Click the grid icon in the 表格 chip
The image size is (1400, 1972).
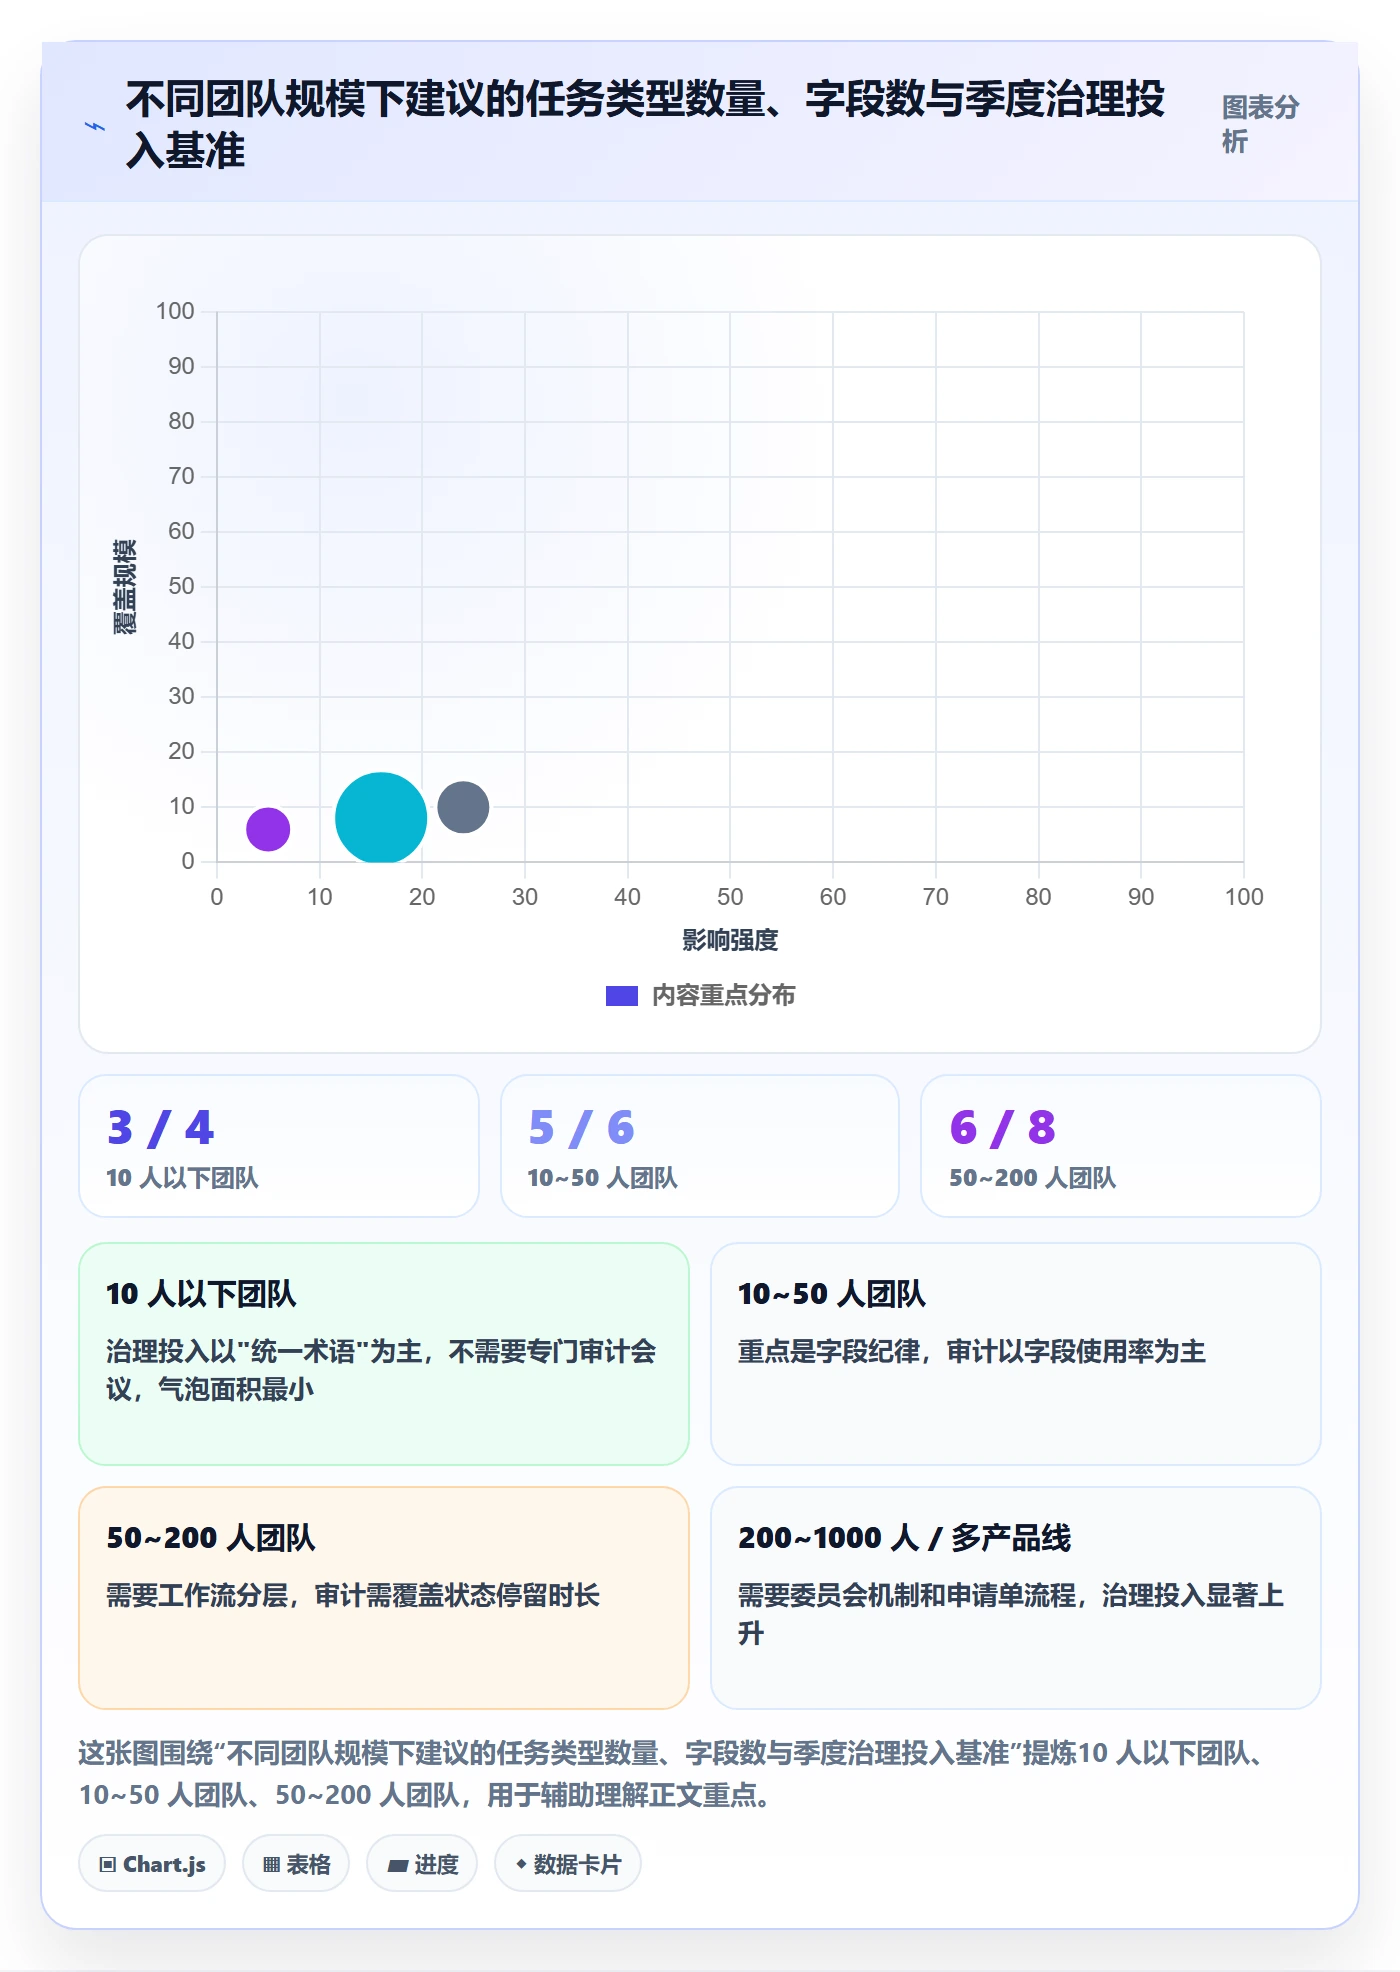point(272,1865)
